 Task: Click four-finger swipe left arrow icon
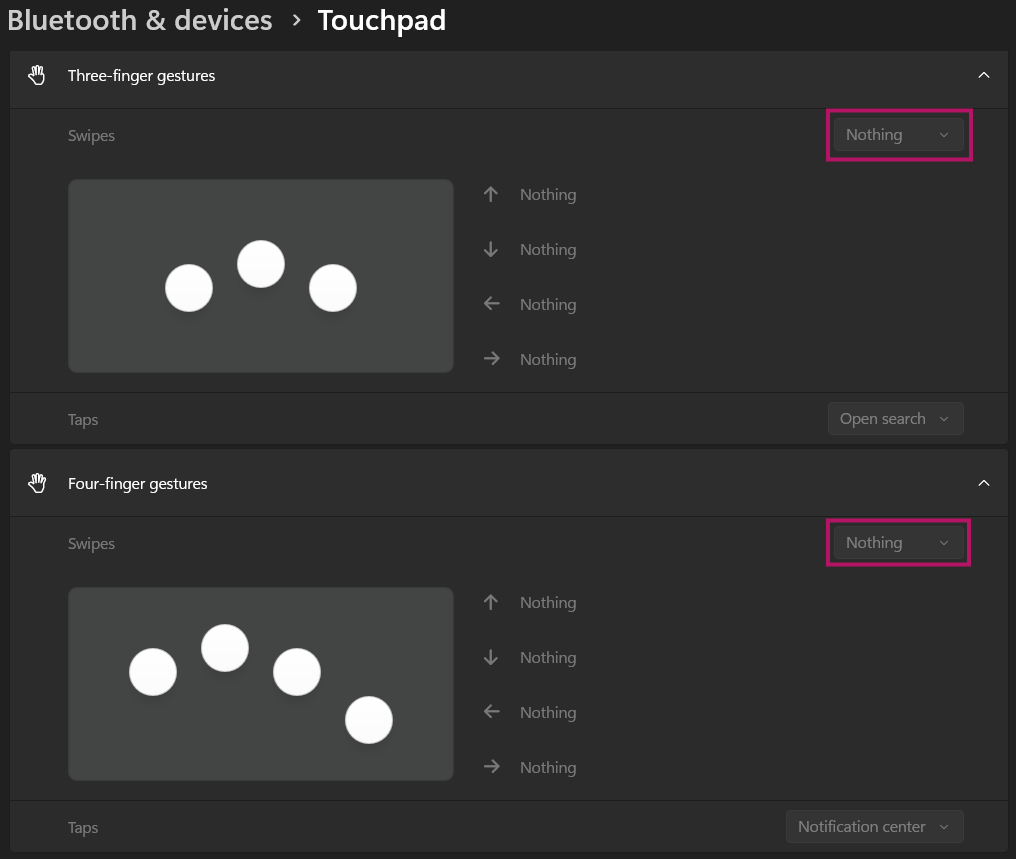(x=491, y=712)
